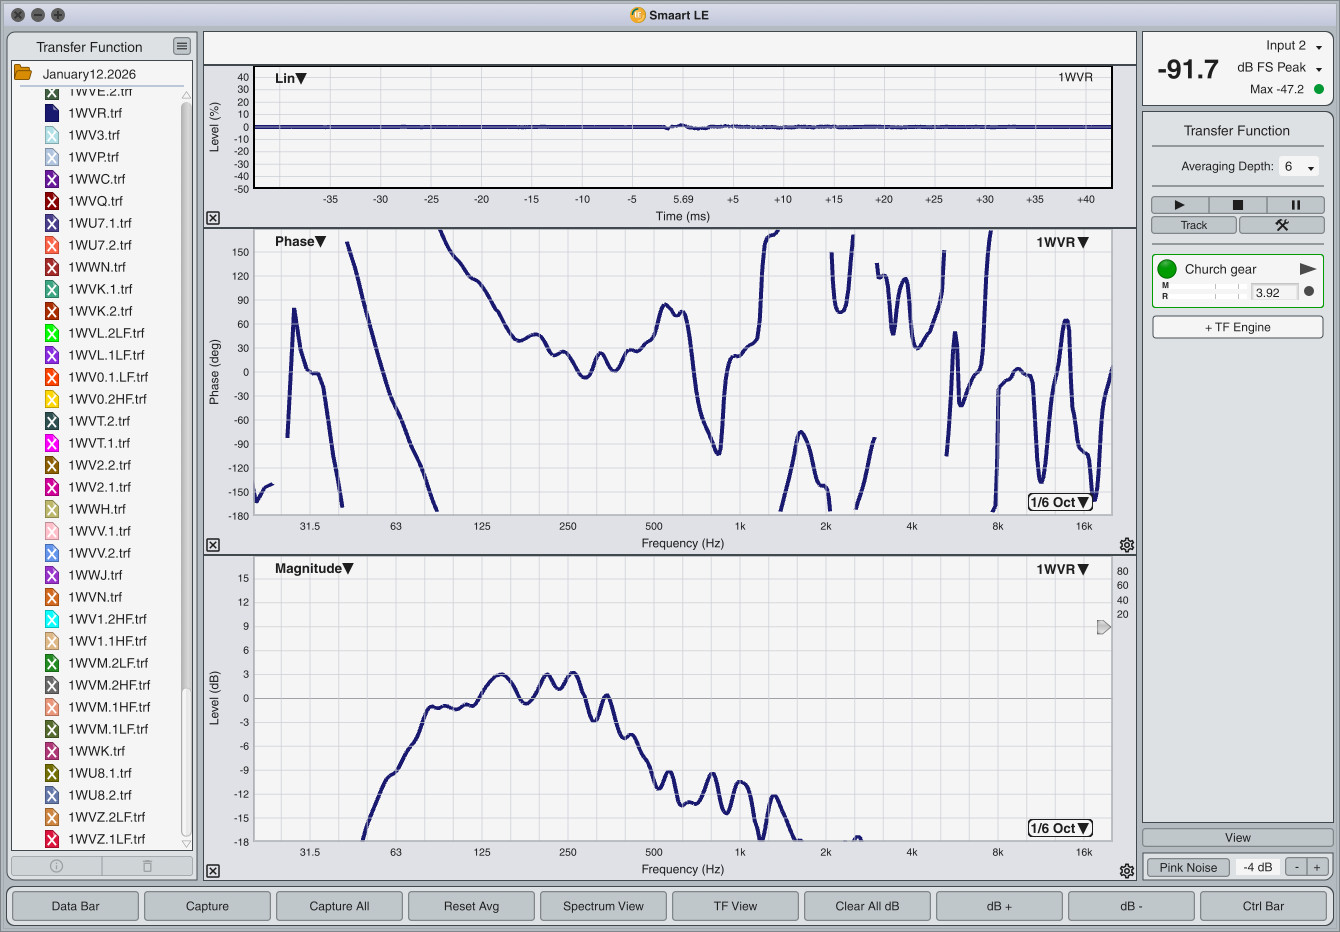The height and width of the screenshot is (932, 1340).
Task: Pause measurement with the pause button
Action: [1295, 205]
